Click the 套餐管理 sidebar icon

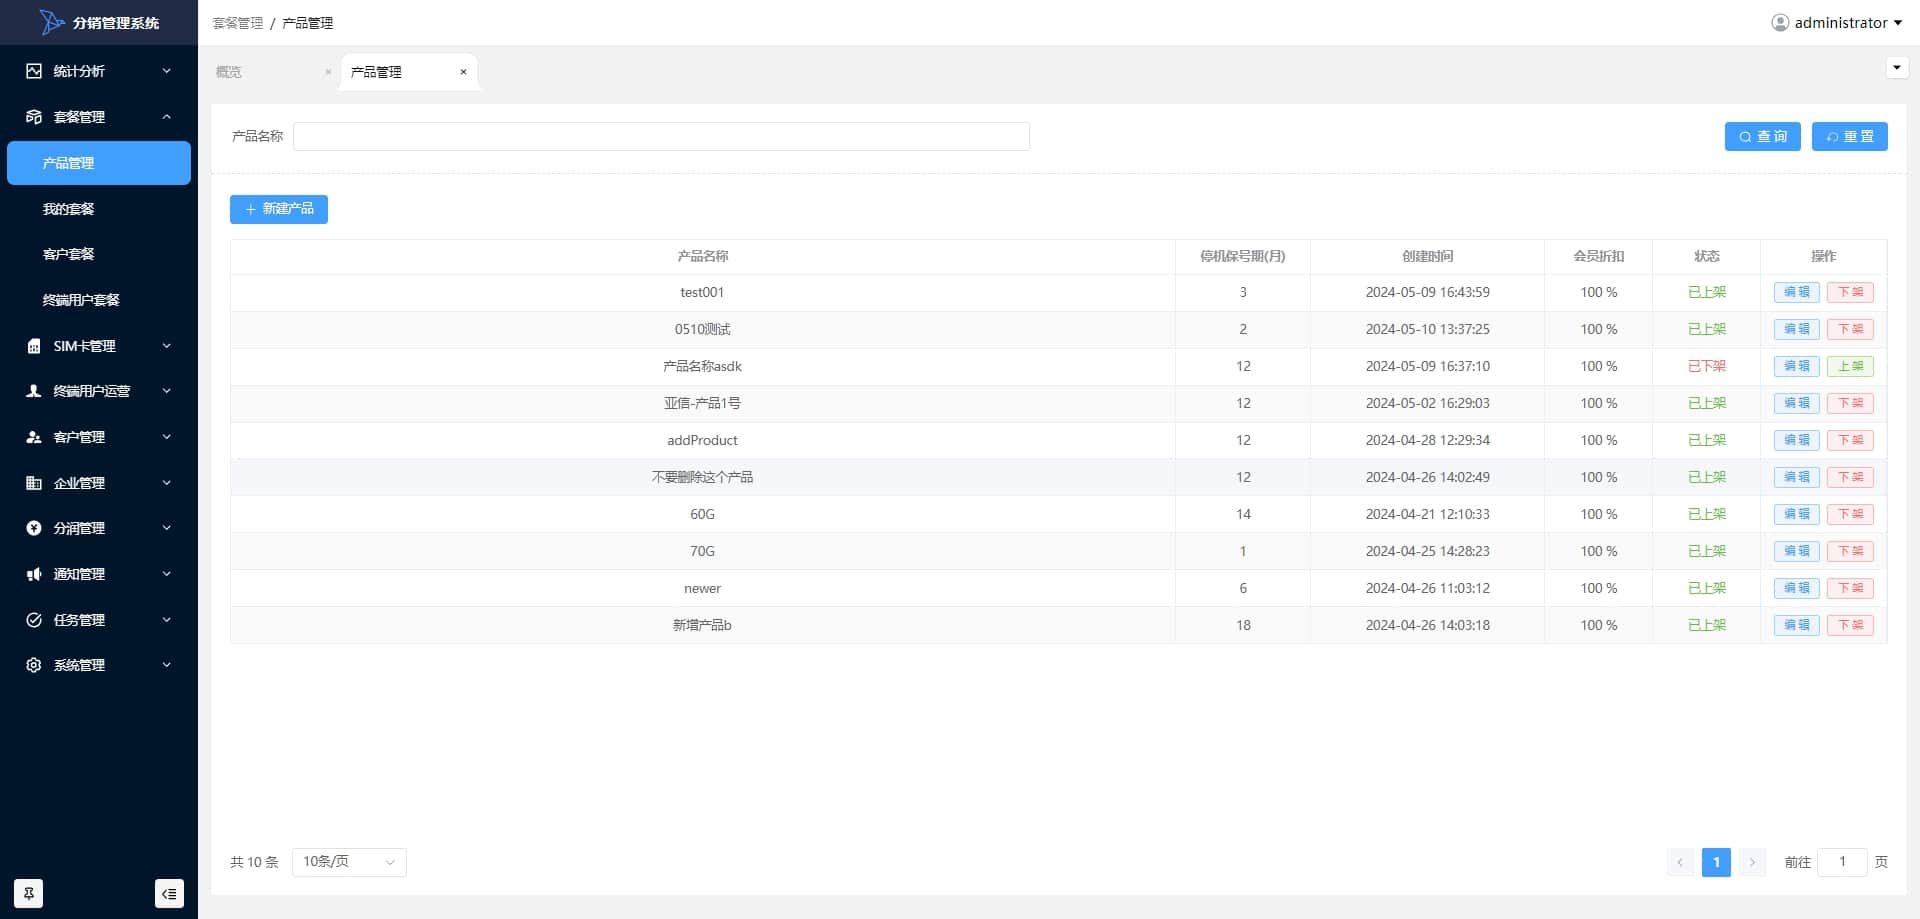(34, 117)
